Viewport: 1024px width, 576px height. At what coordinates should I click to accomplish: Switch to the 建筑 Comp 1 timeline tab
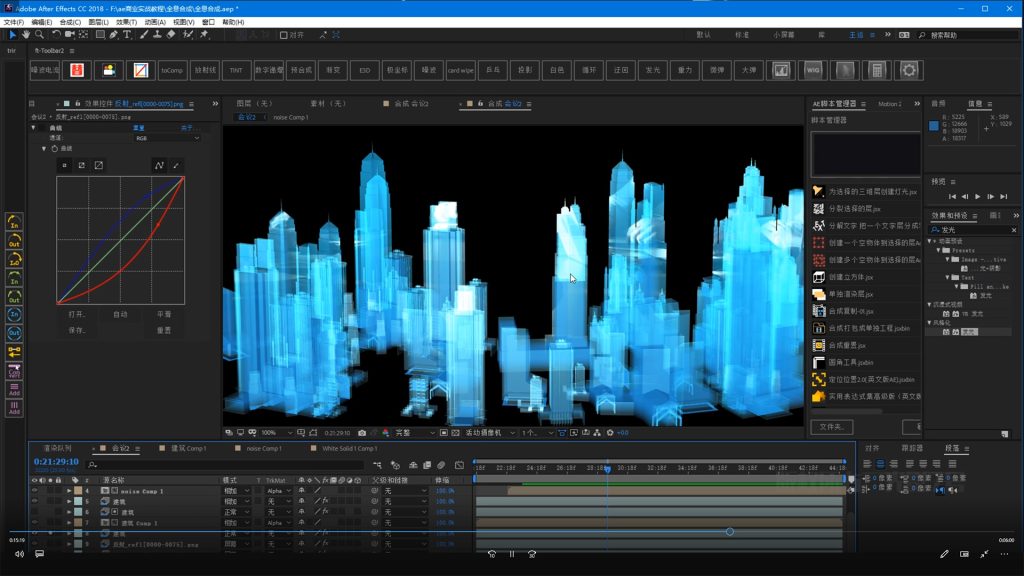[x=188, y=449]
